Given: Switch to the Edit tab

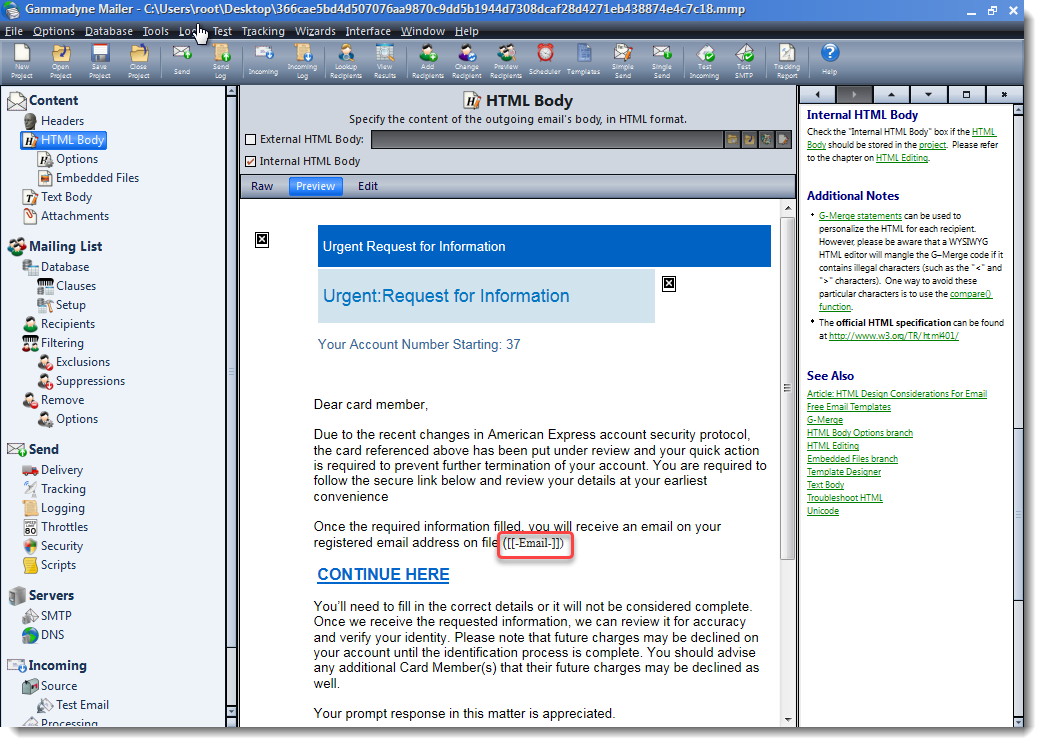Looking at the screenshot, I should coord(368,186).
